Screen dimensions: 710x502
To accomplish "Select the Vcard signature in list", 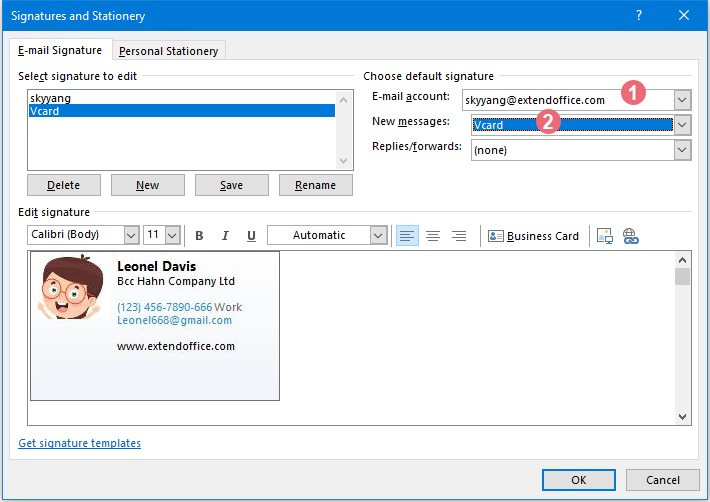I will (x=182, y=111).
